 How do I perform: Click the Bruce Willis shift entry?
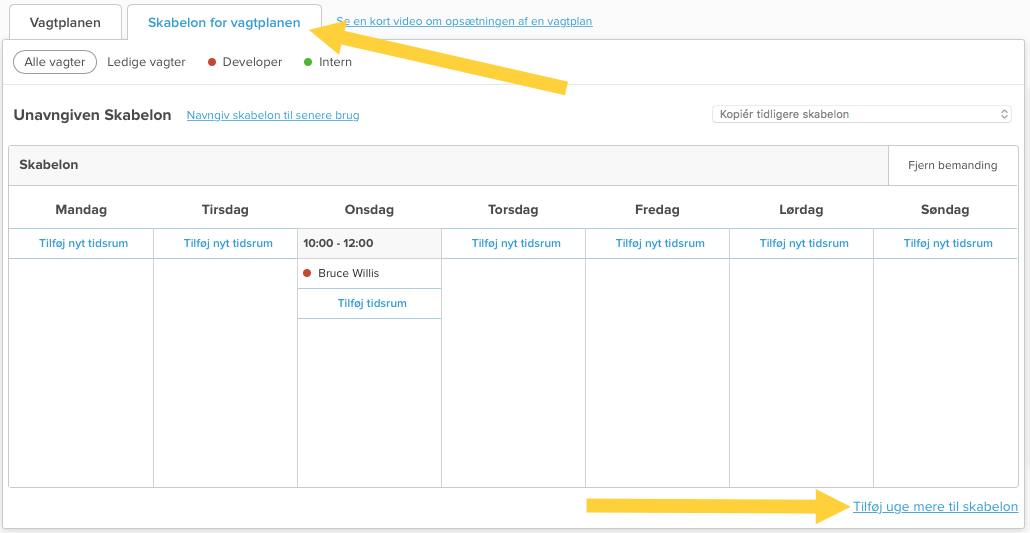348,273
